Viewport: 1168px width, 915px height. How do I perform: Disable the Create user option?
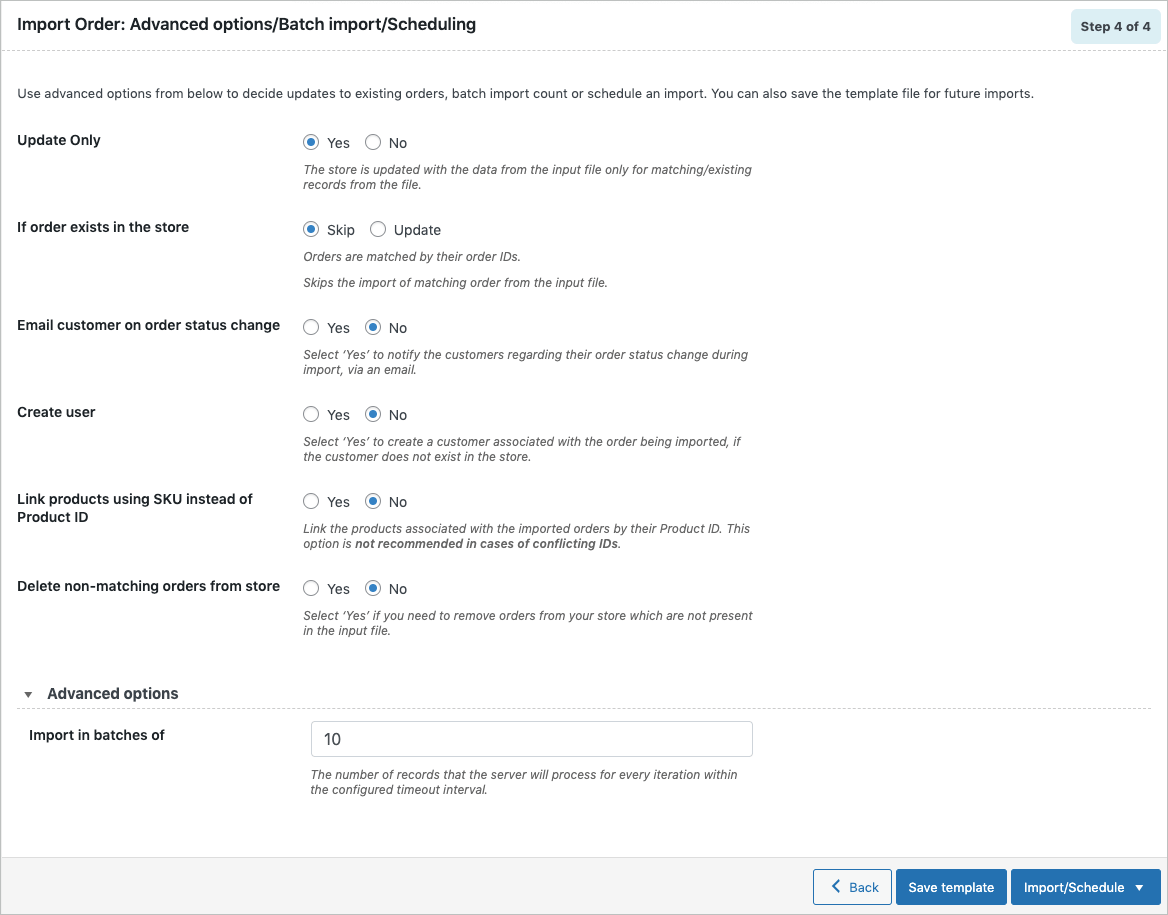pyautogui.click(x=373, y=414)
